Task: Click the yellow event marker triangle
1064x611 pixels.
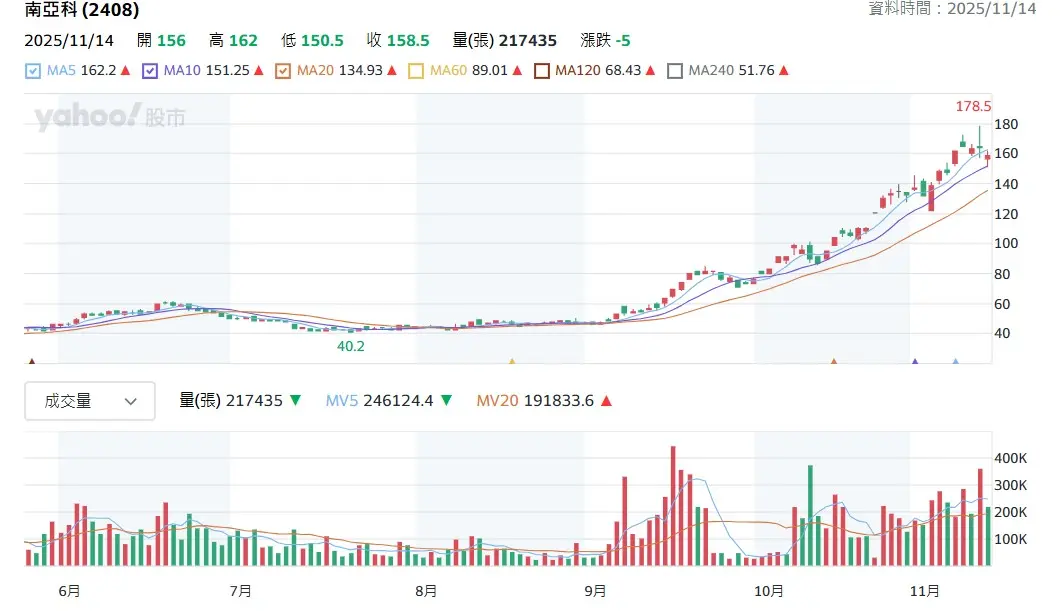Action: click(x=512, y=361)
